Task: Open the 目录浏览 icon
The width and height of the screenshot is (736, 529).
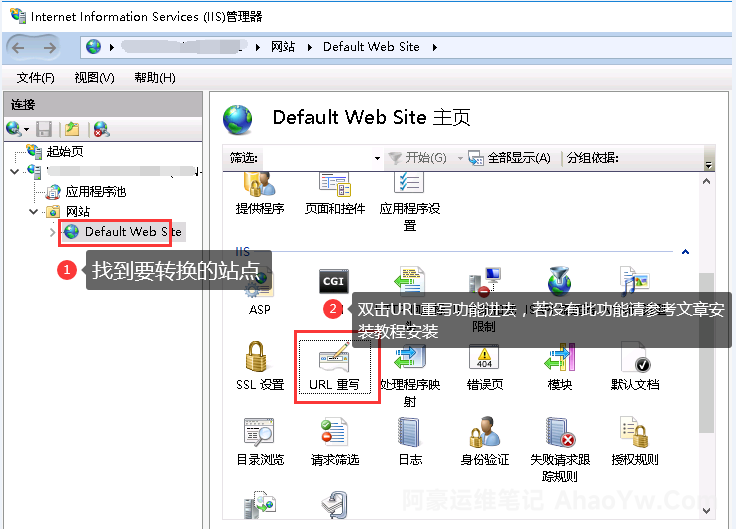Action: click(x=260, y=435)
